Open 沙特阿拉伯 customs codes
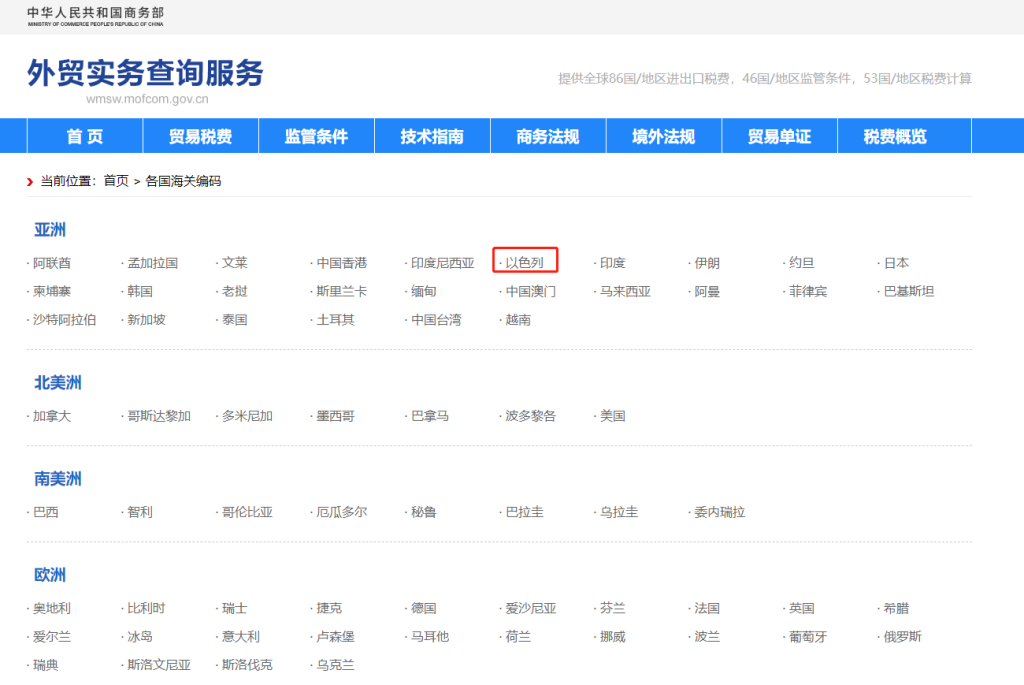 click(x=65, y=320)
